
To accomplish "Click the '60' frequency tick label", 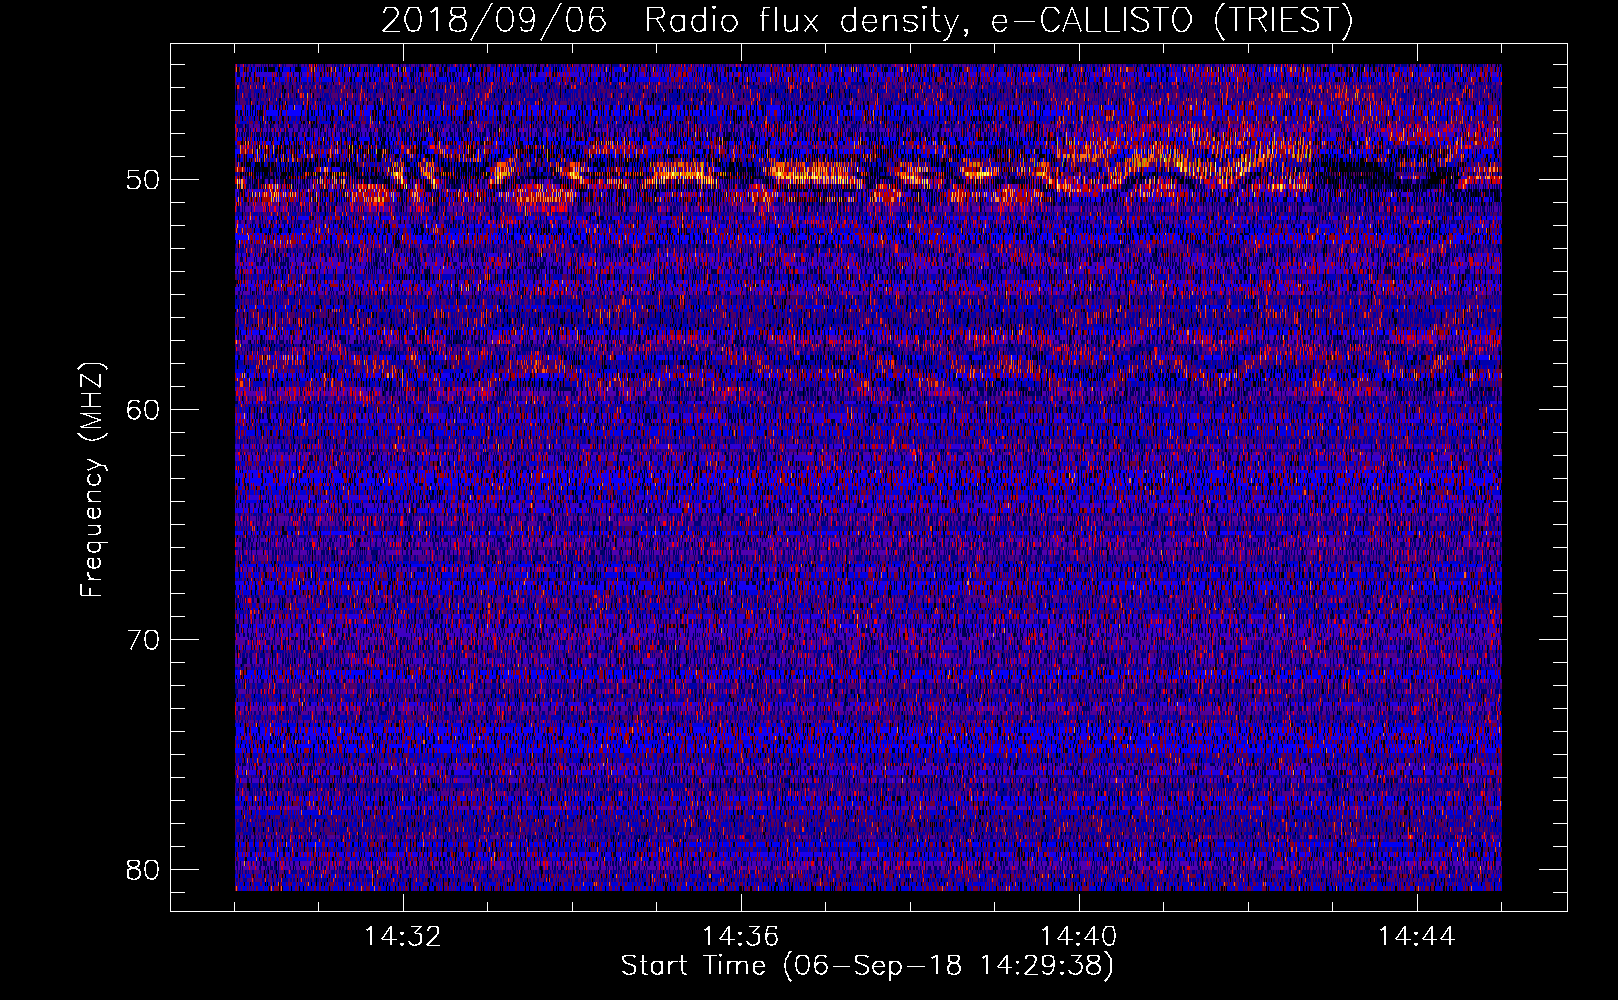I will [144, 409].
